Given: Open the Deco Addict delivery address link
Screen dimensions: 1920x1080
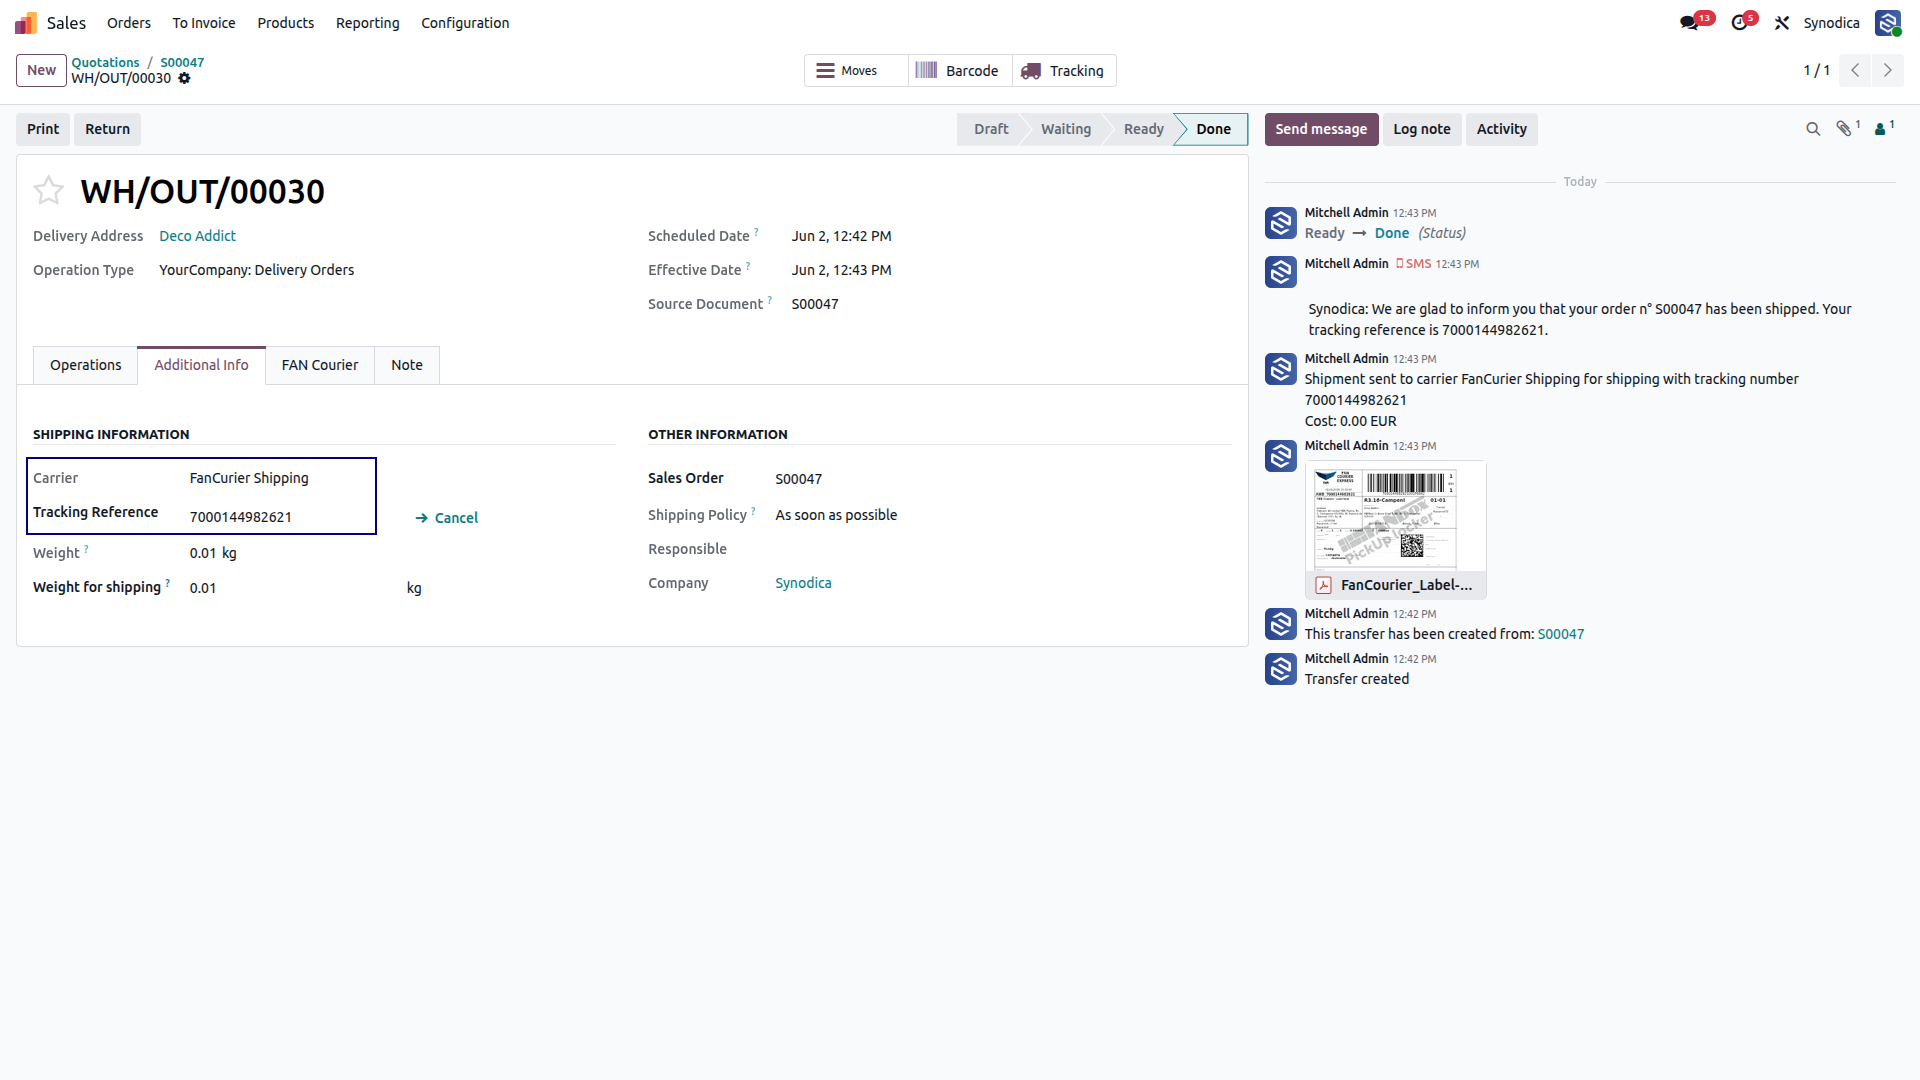Looking at the screenshot, I should tap(197, 236).
